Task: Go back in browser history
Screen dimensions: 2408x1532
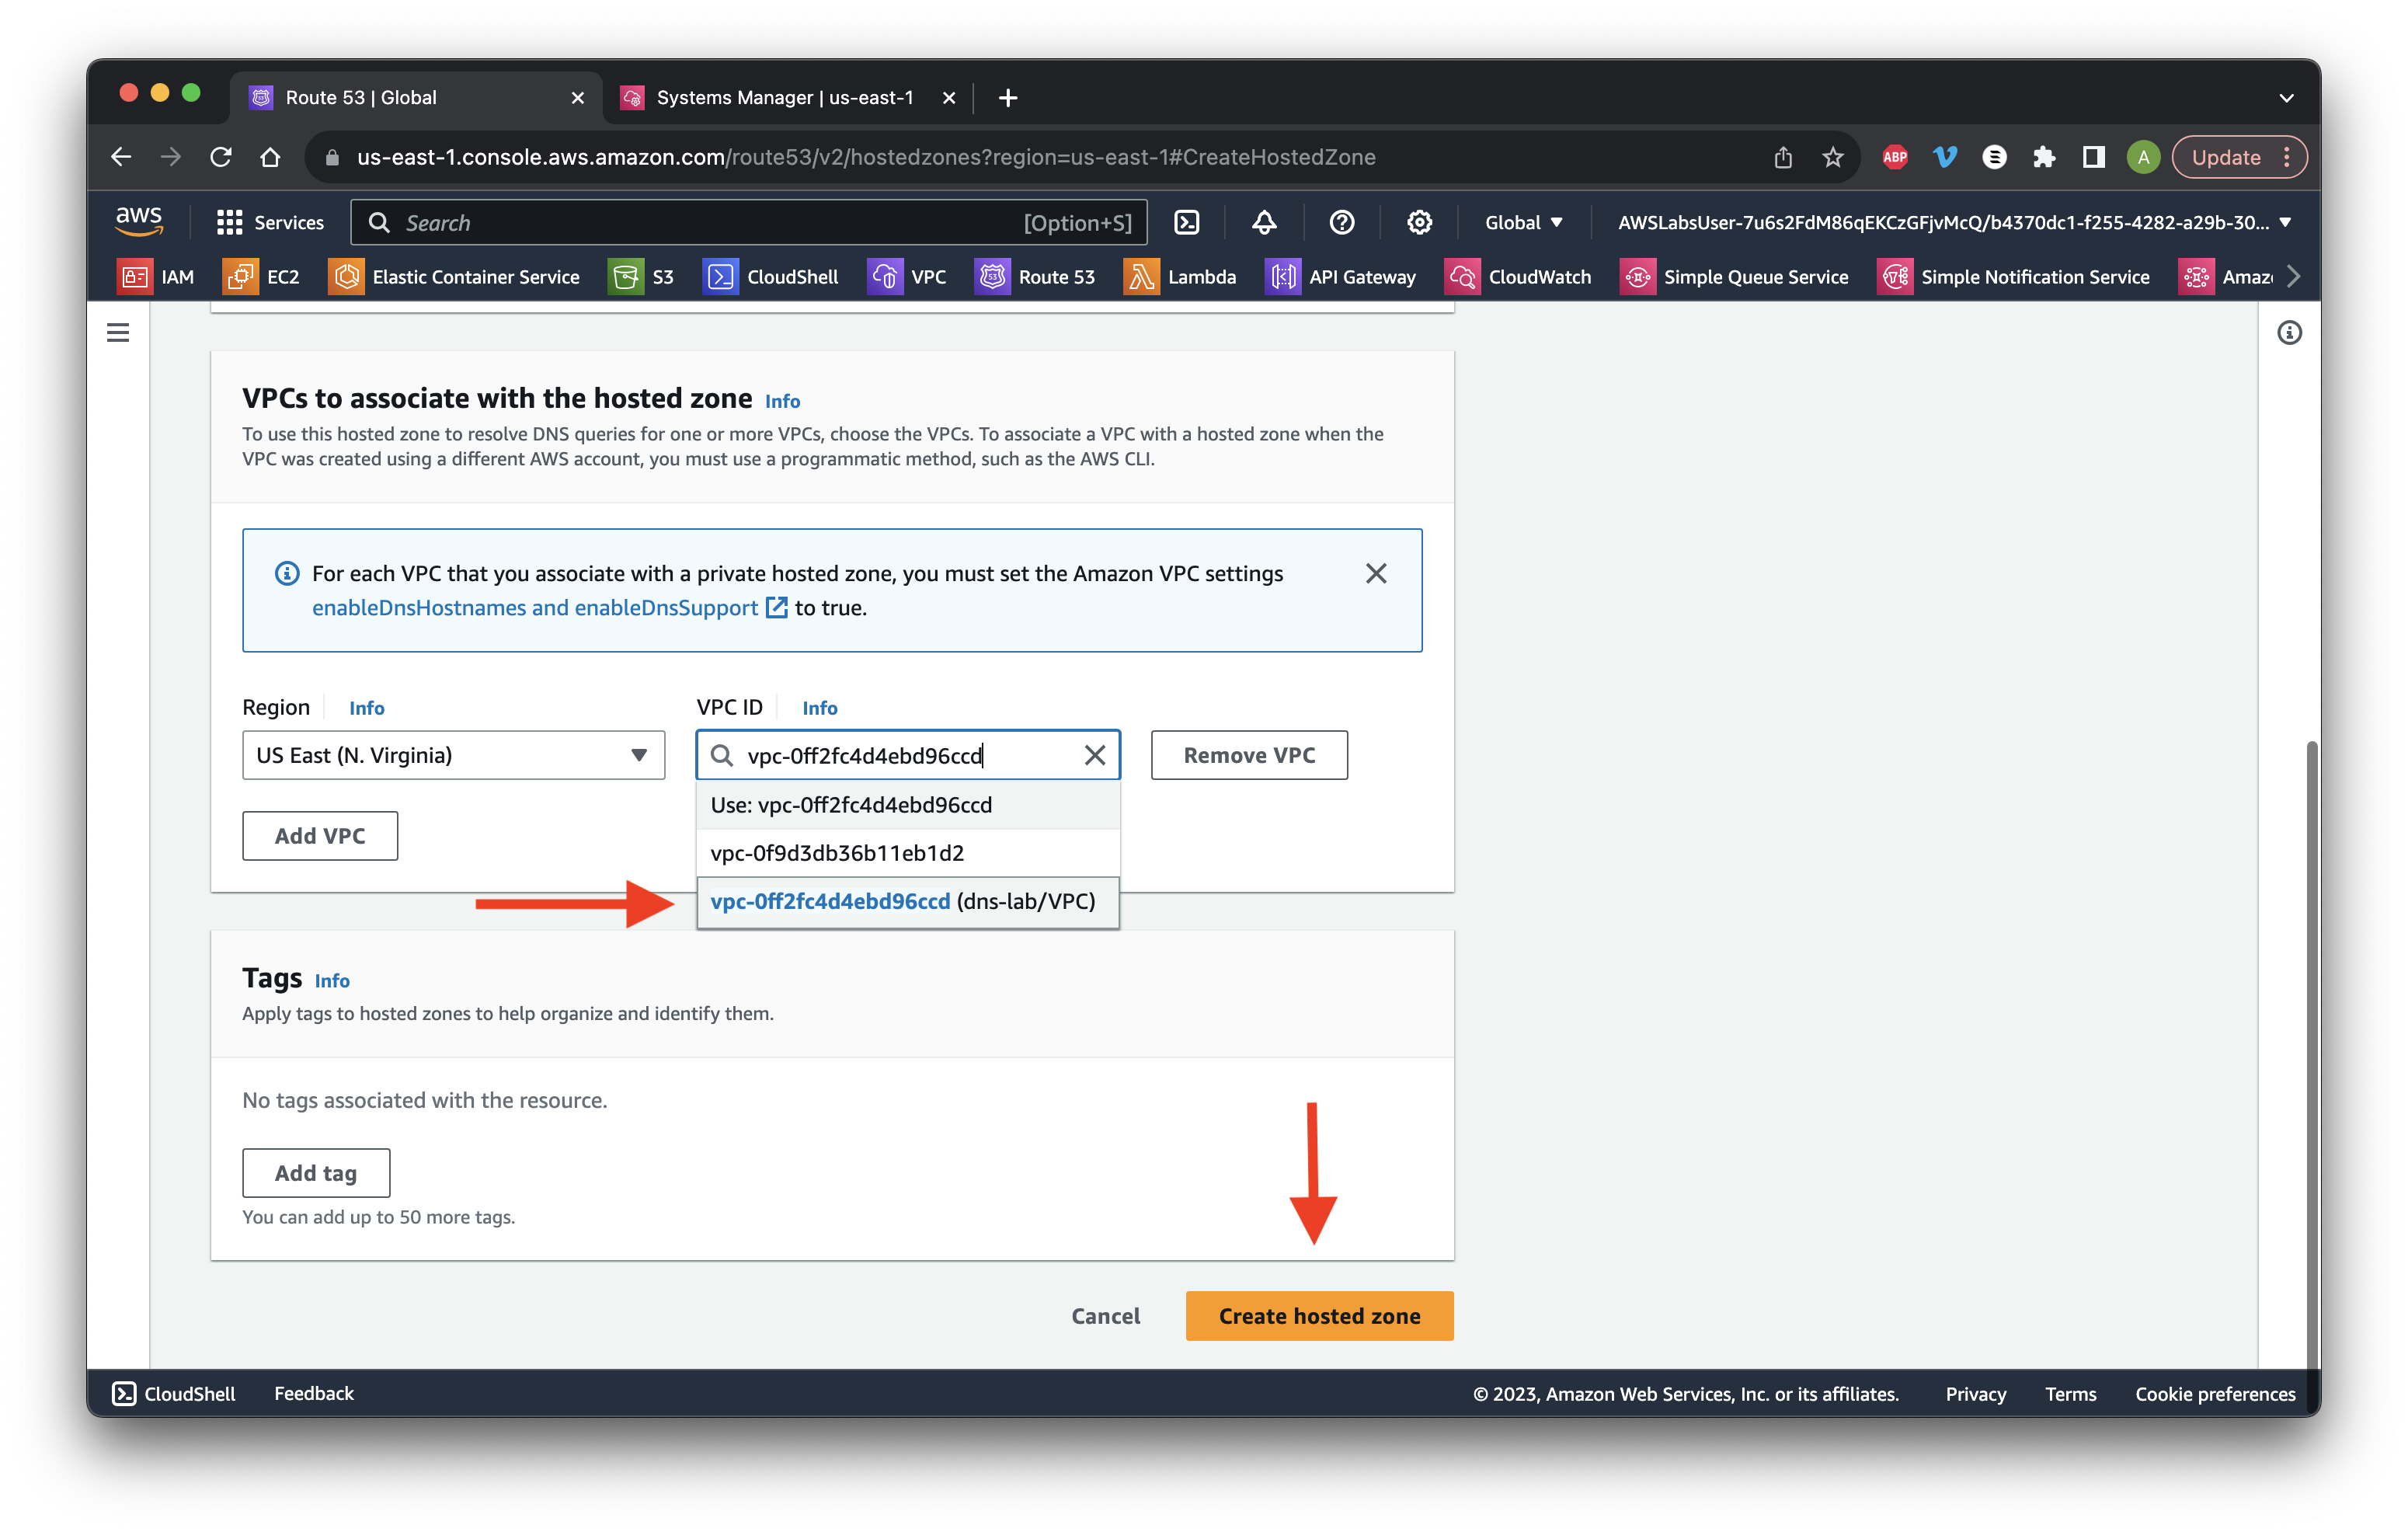Action: tap(121, 157)
